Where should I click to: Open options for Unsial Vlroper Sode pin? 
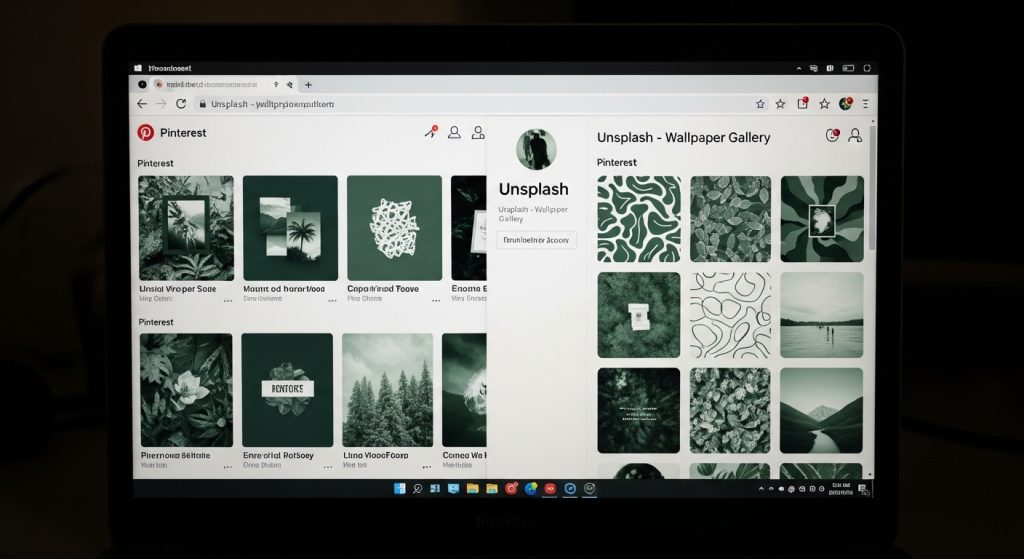point(228,300)
